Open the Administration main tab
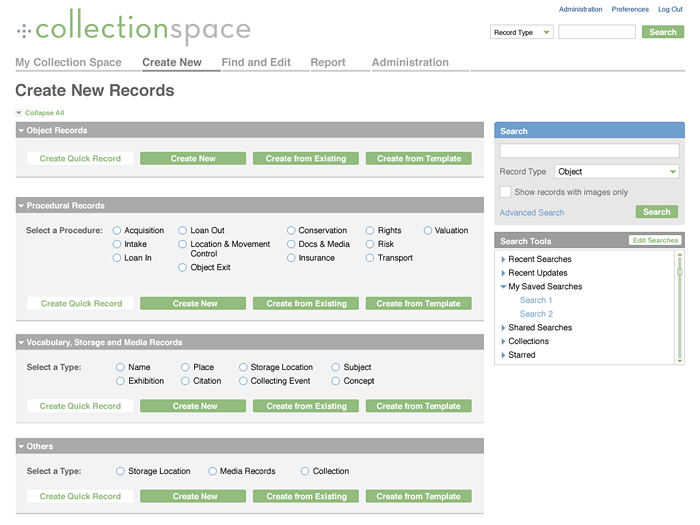700x525 pixels. point(410,62)
